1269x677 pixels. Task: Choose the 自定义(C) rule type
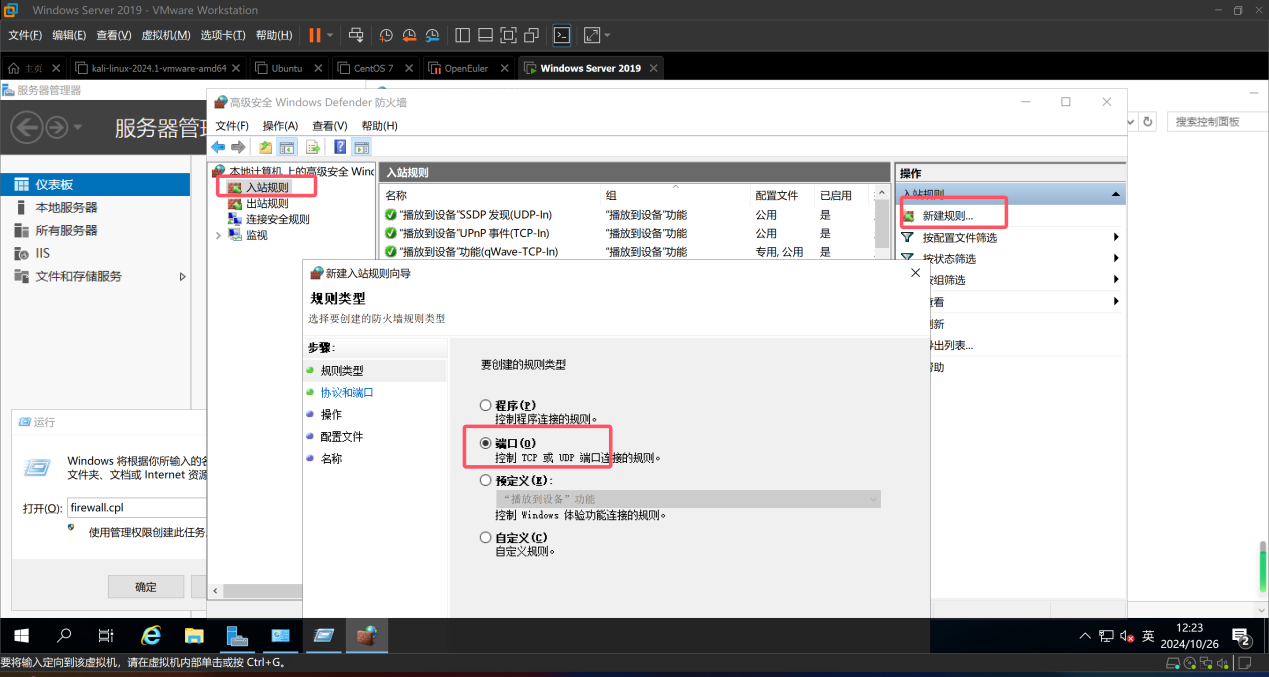click(x=486, y=537)
